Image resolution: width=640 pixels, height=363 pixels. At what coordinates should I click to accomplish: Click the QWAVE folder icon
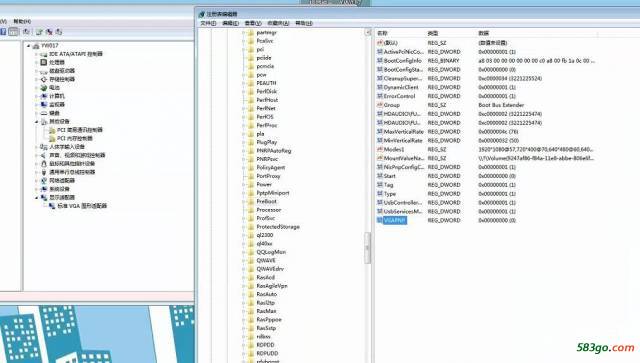point(251,261)
